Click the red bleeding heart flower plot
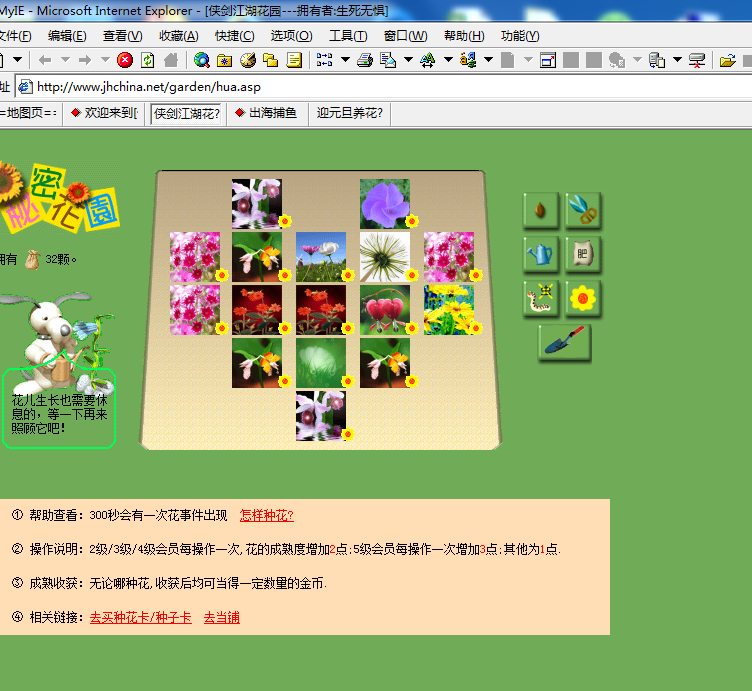The image size is (752, 691). [385, 310]
